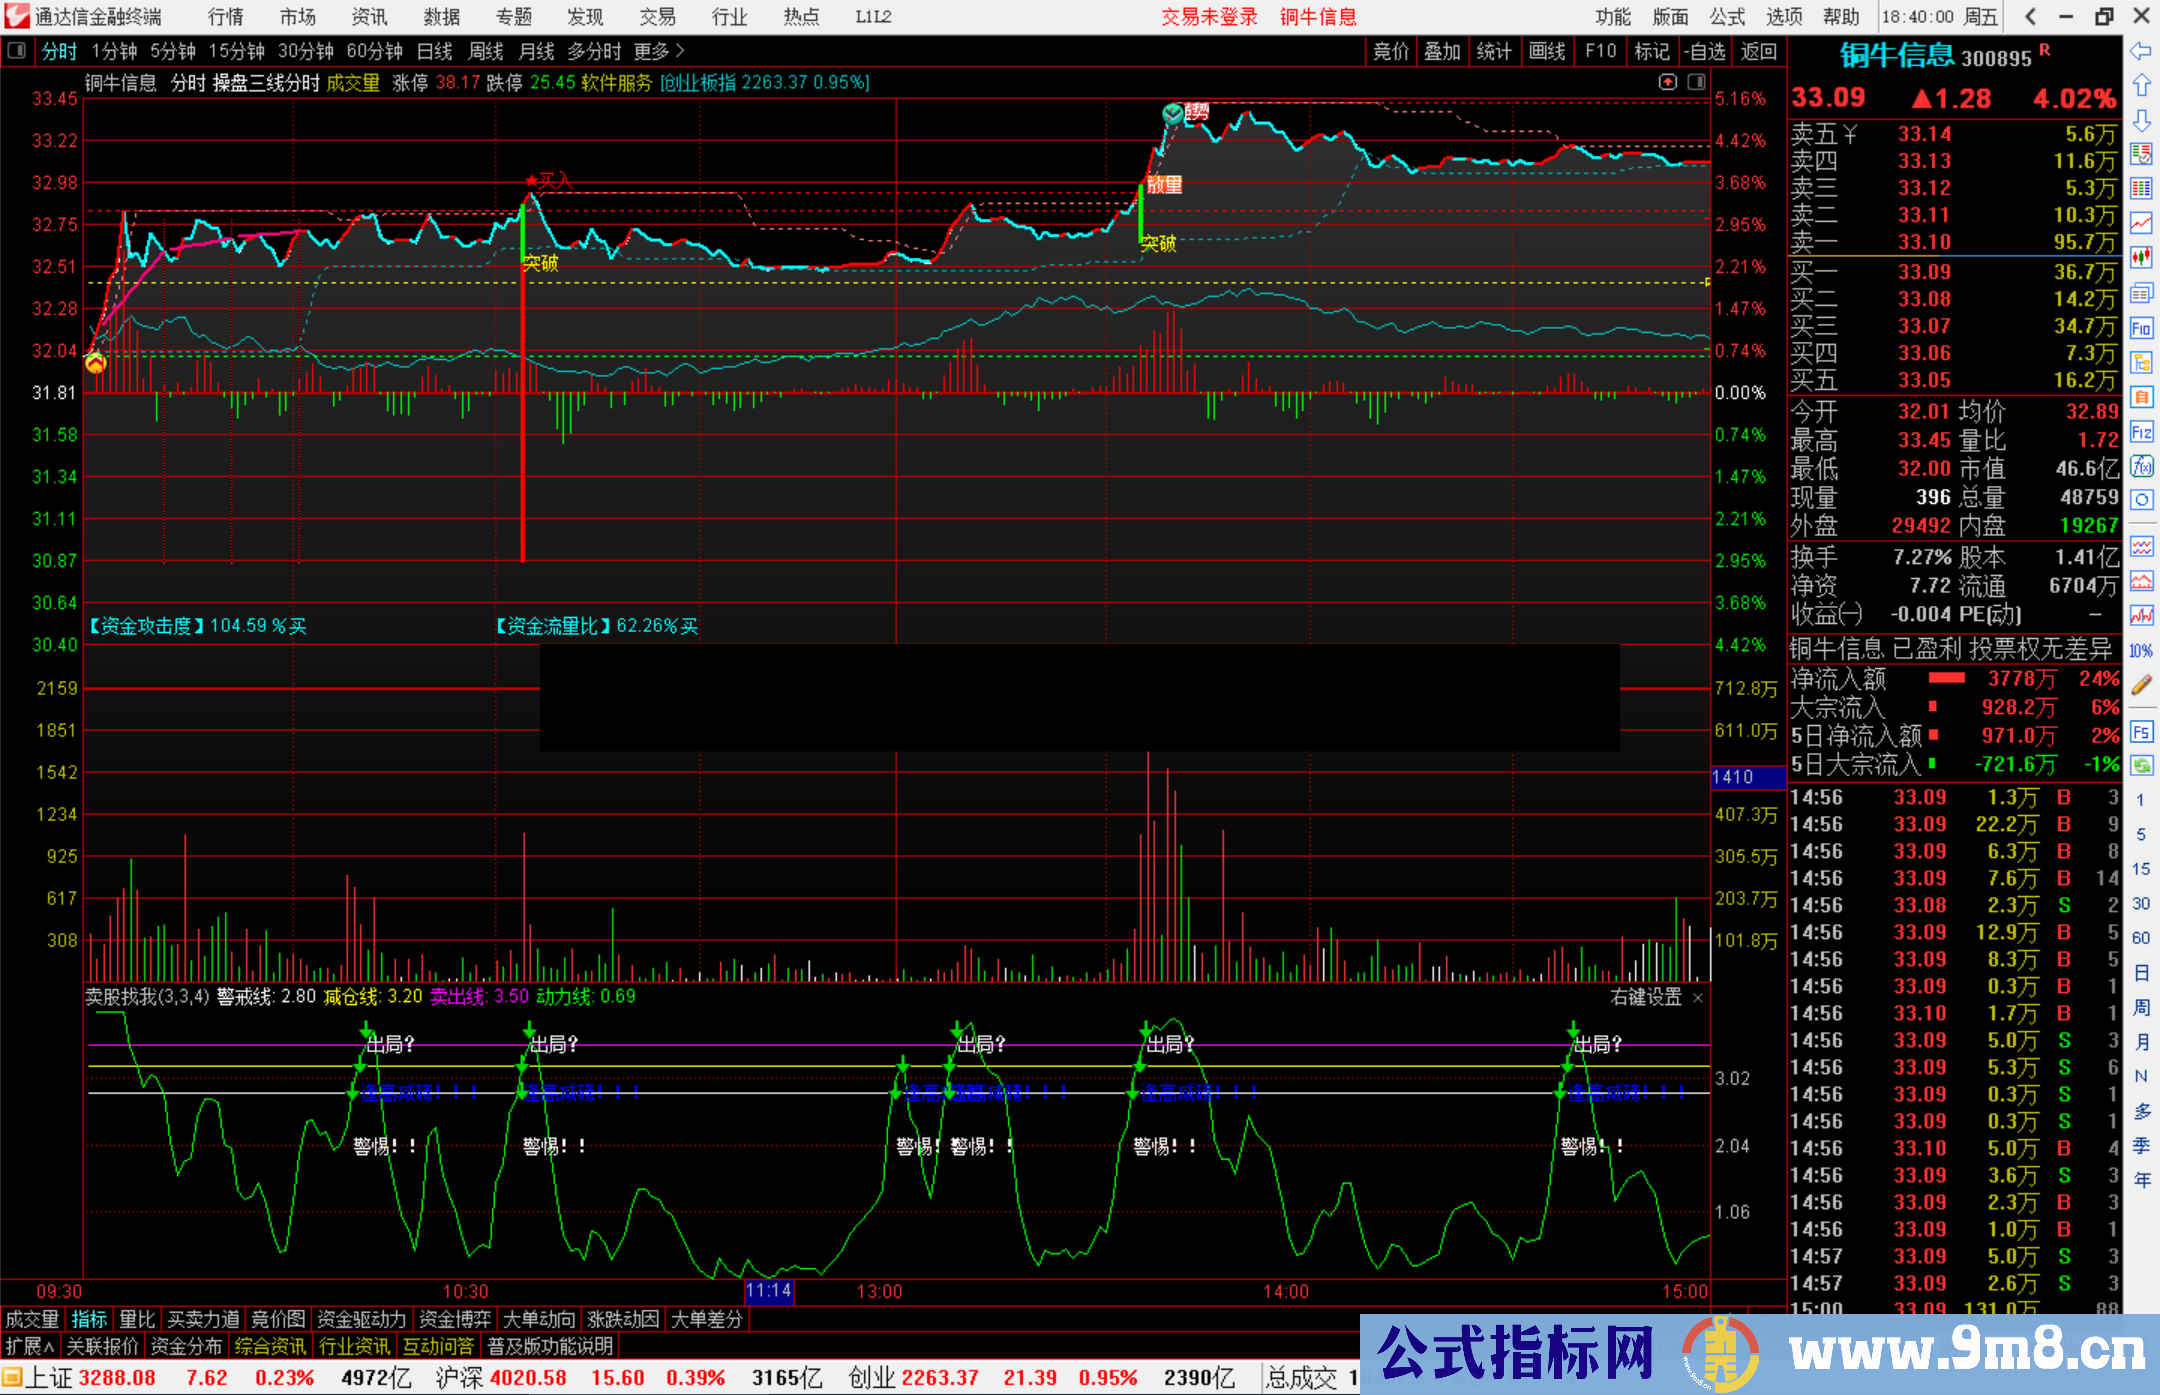Open the color grid table sidebar icon
The height and width of the screenshot is (1395, 2160).
tap(2141, 188)
